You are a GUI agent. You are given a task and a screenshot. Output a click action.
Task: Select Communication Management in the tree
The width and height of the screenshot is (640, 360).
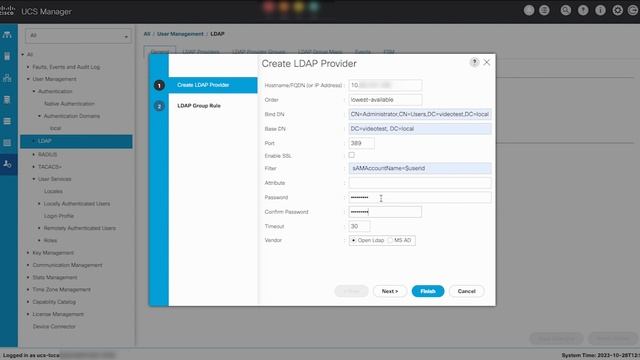[67, 265]
